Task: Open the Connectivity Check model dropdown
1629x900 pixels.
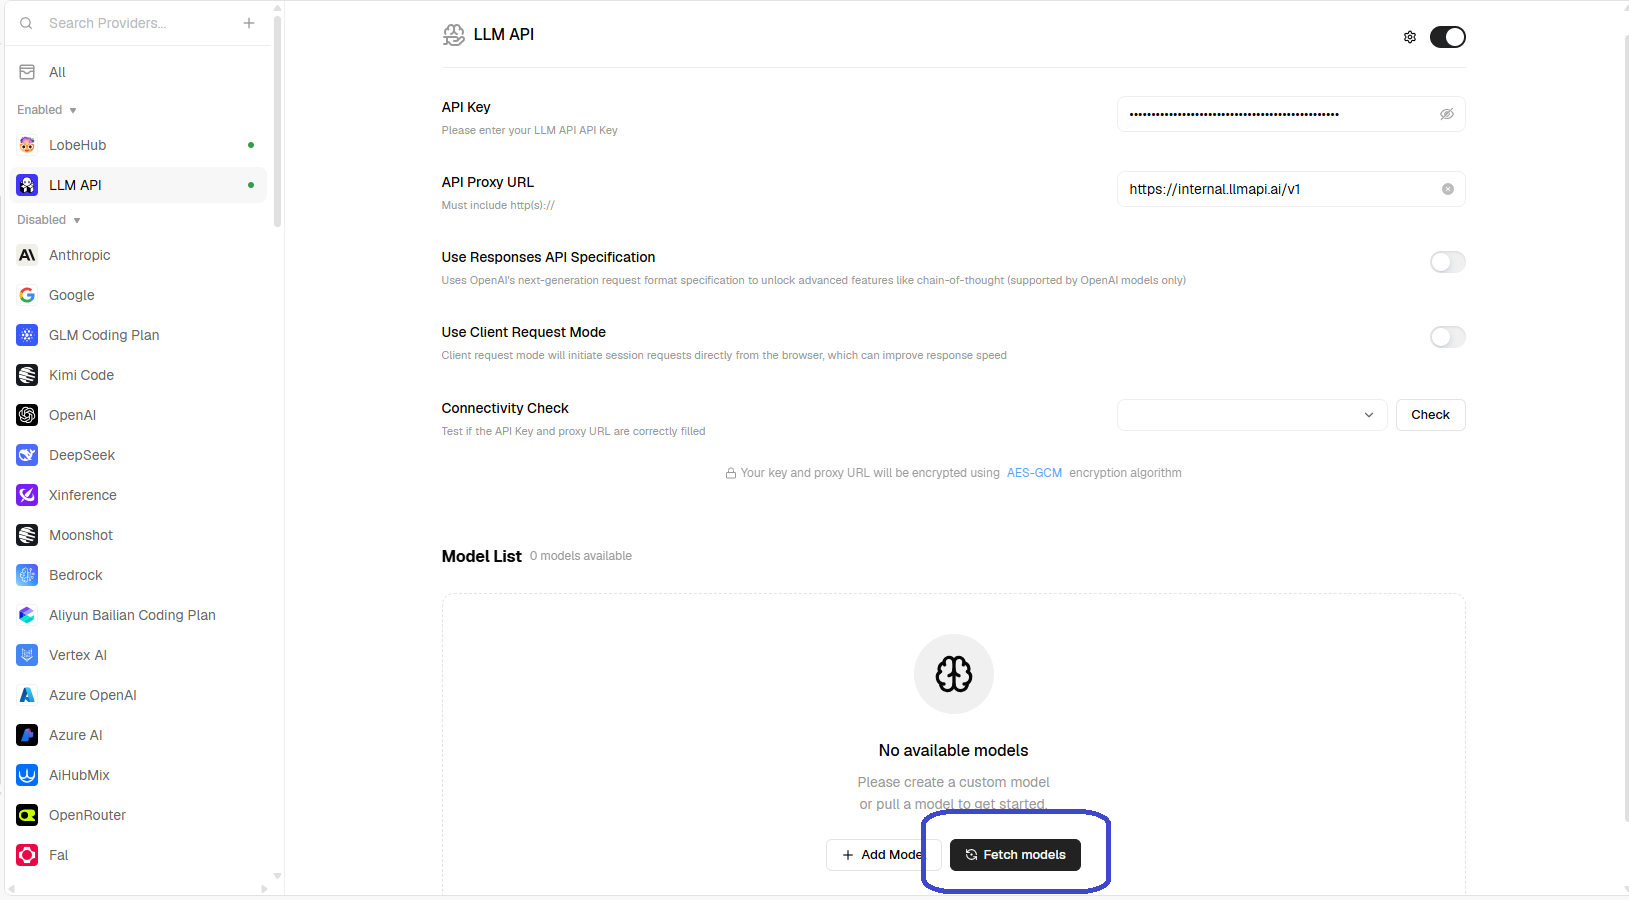Action: click(x=1252, y=415)
